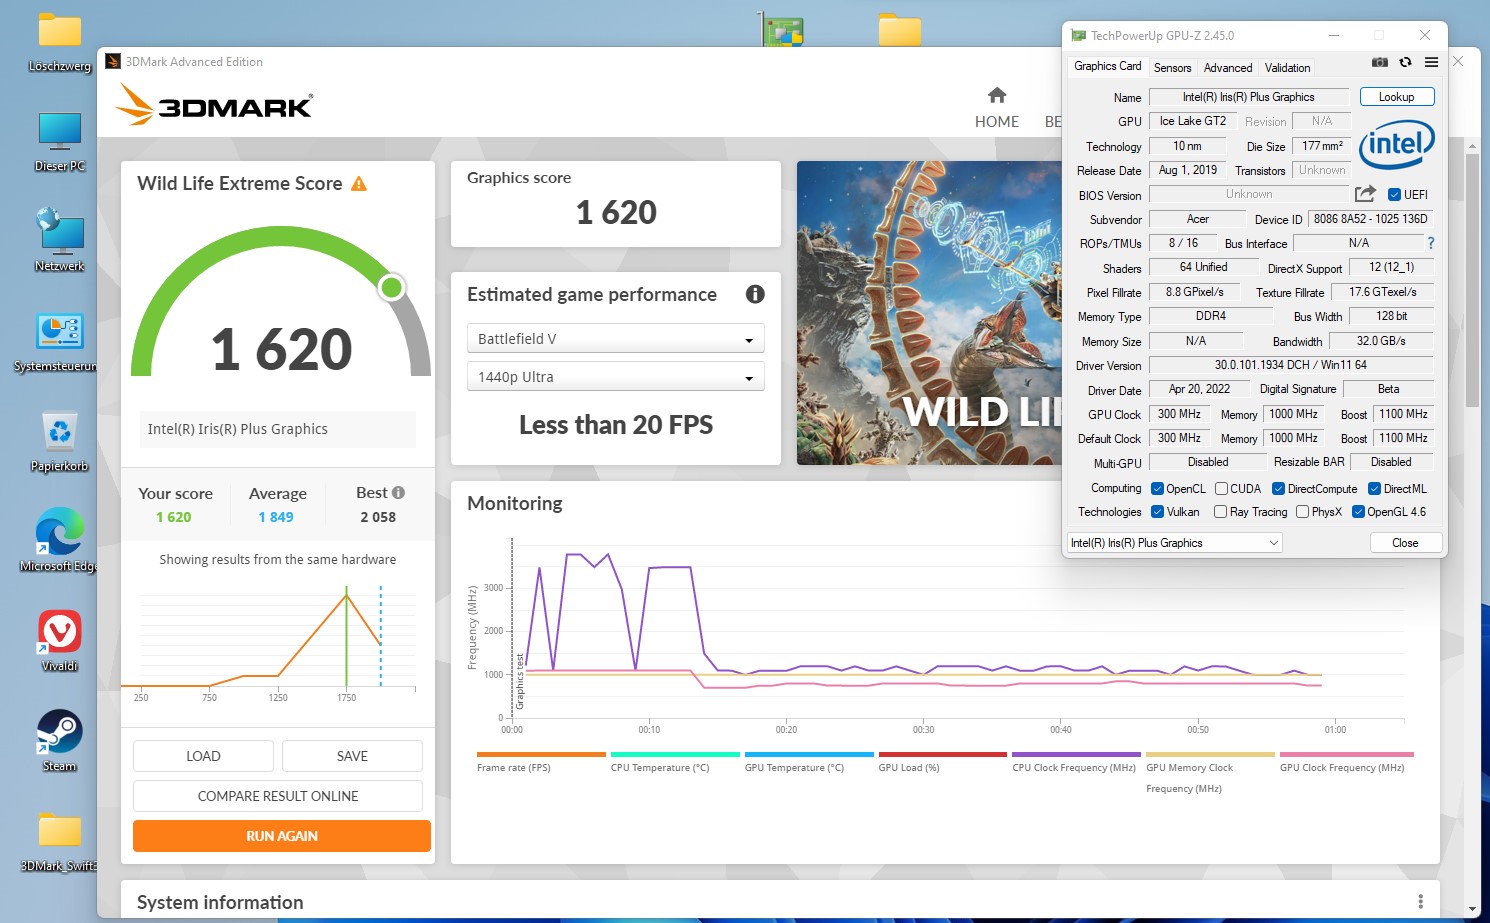This screenshot has width=1490, height=923.
Task: Toggle the PhysX checkbox
Action: point(1302,512)
